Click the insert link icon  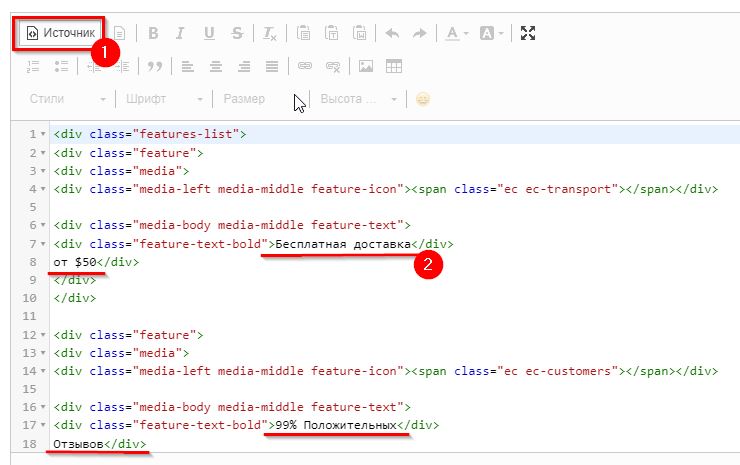click(x=305, y=66)
